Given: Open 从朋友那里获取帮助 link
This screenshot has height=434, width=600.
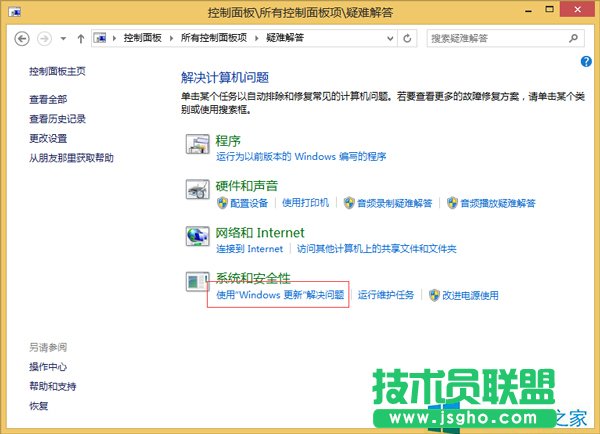Looking at the screenshot, I should tap(72, 158).
